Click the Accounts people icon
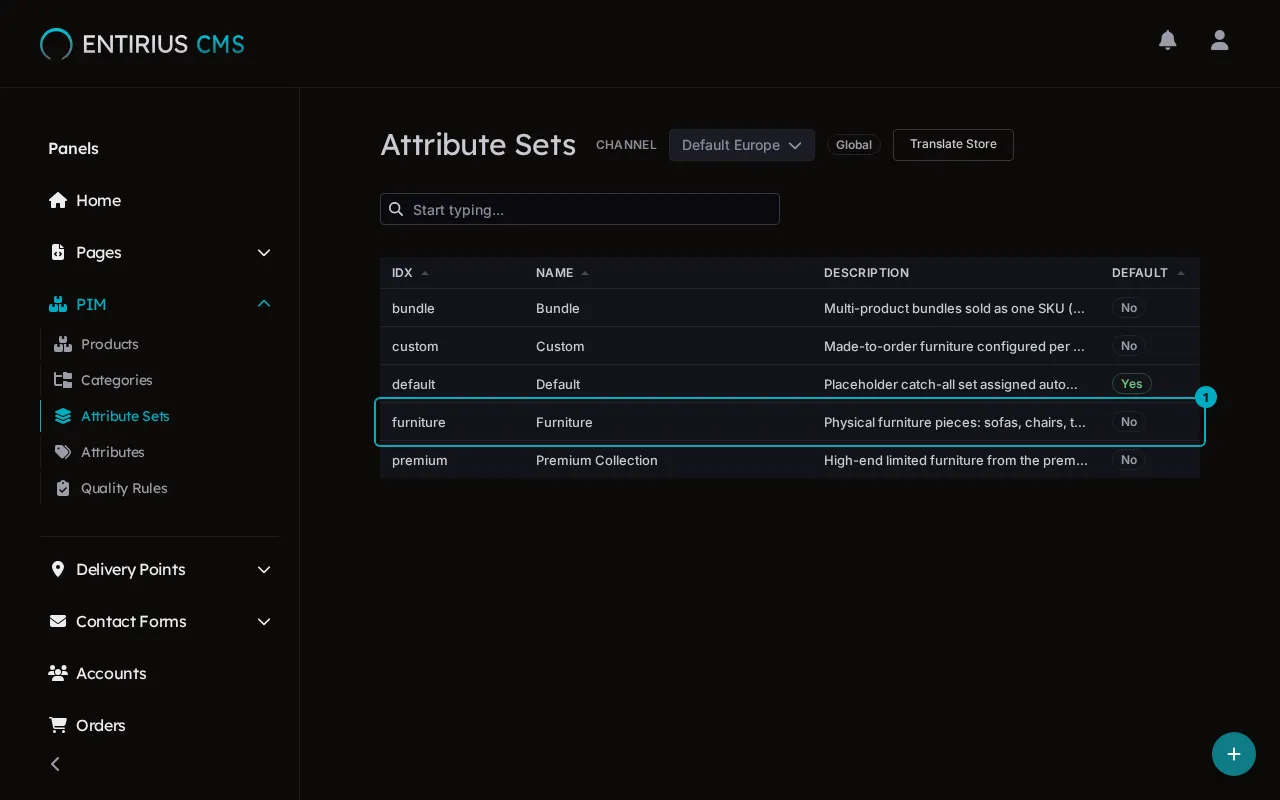The height and width of the screenshot is (800, 1280). (58, 673)
